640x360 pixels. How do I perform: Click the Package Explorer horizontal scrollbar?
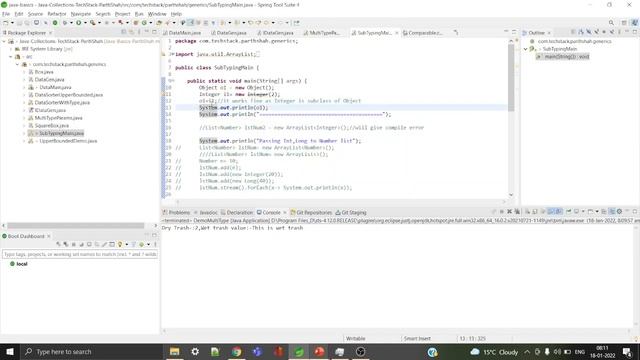click(76, 226)
